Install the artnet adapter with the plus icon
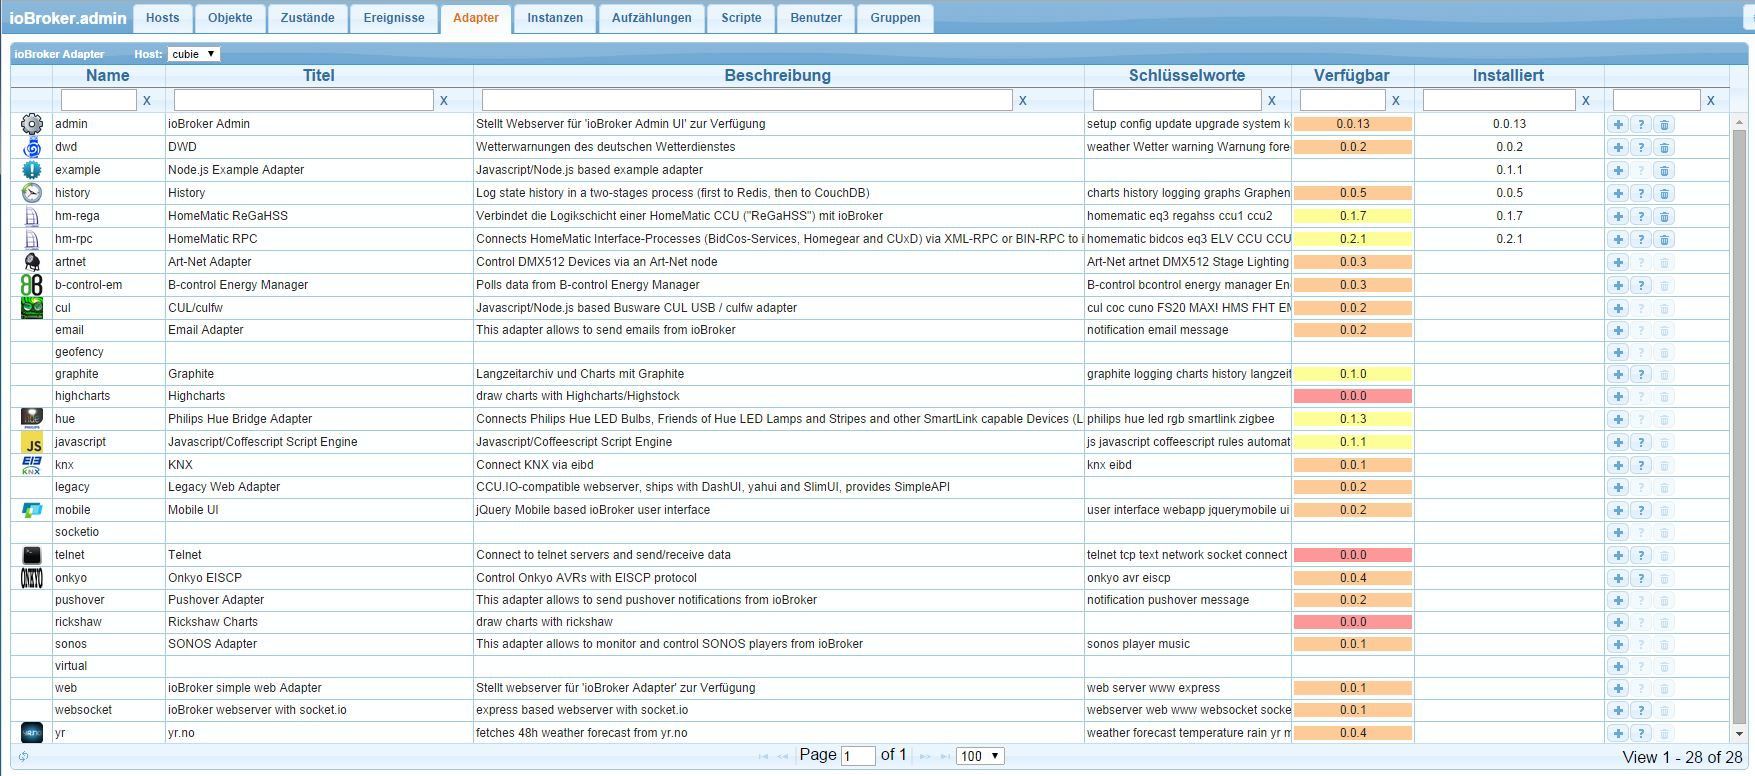Screen dimensions: 1755x776 [1618, 262]
